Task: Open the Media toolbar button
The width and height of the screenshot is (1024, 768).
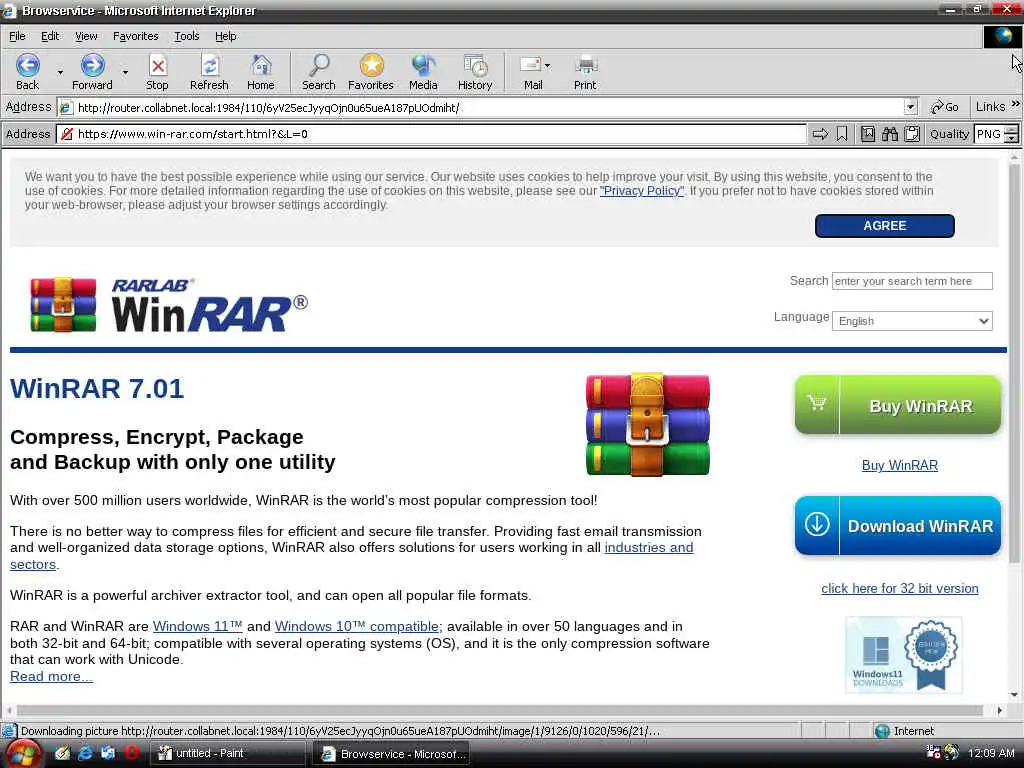Action: 423,72
